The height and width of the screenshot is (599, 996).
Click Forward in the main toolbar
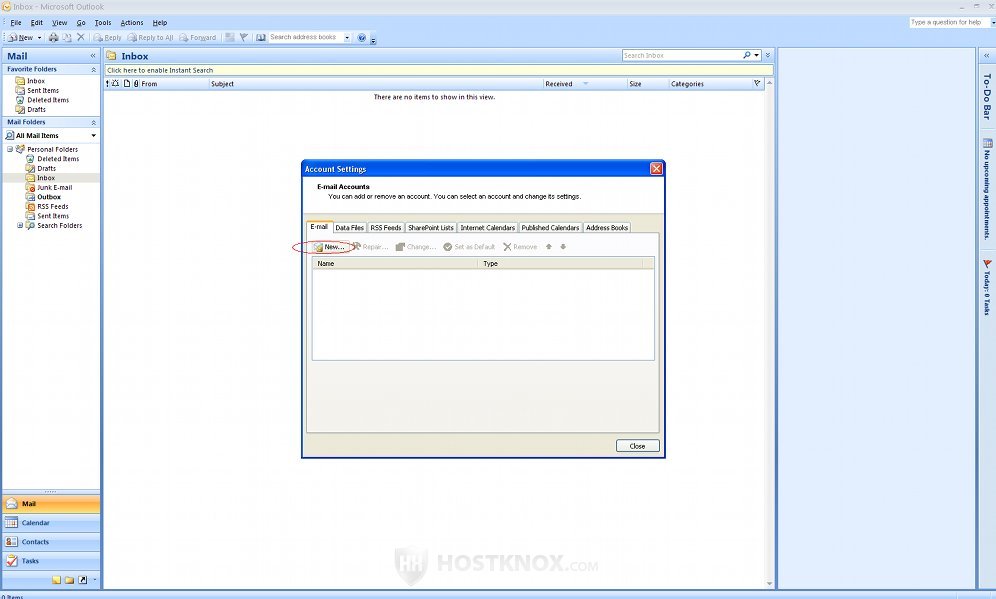tap(198, 37)
